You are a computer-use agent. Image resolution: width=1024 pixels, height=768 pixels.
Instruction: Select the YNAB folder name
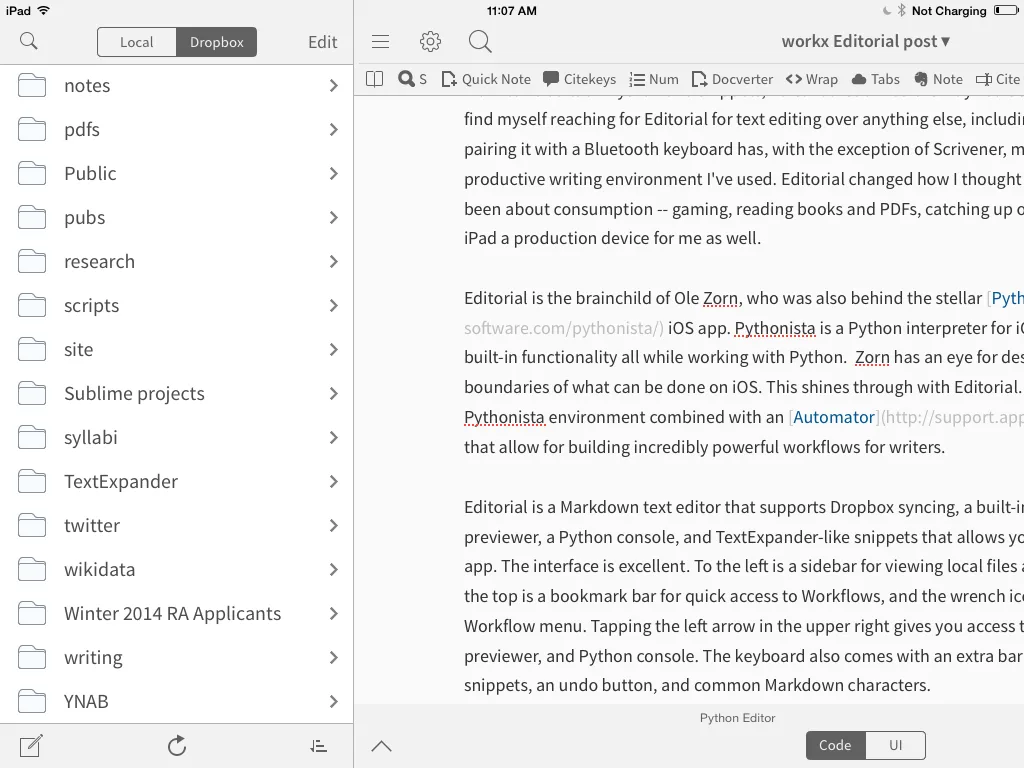coord(86,701)
